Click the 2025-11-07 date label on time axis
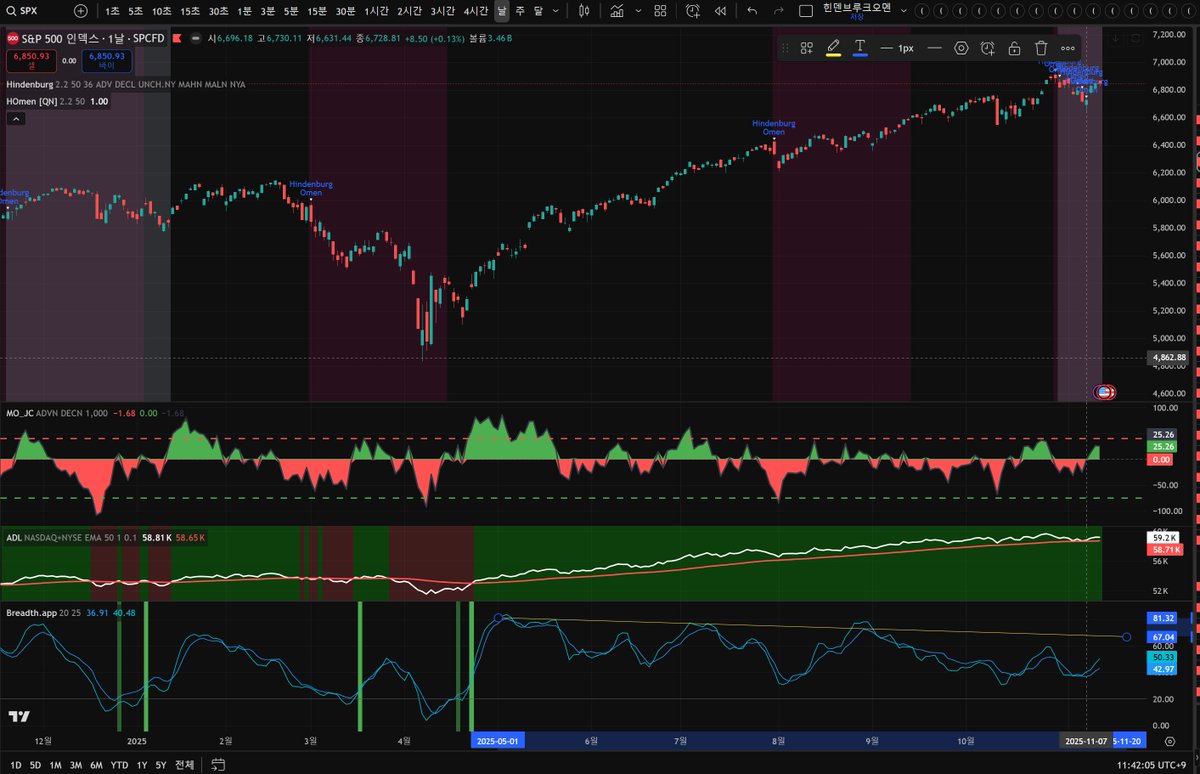Screen dimensions: 1200x774 point(1085,741)
